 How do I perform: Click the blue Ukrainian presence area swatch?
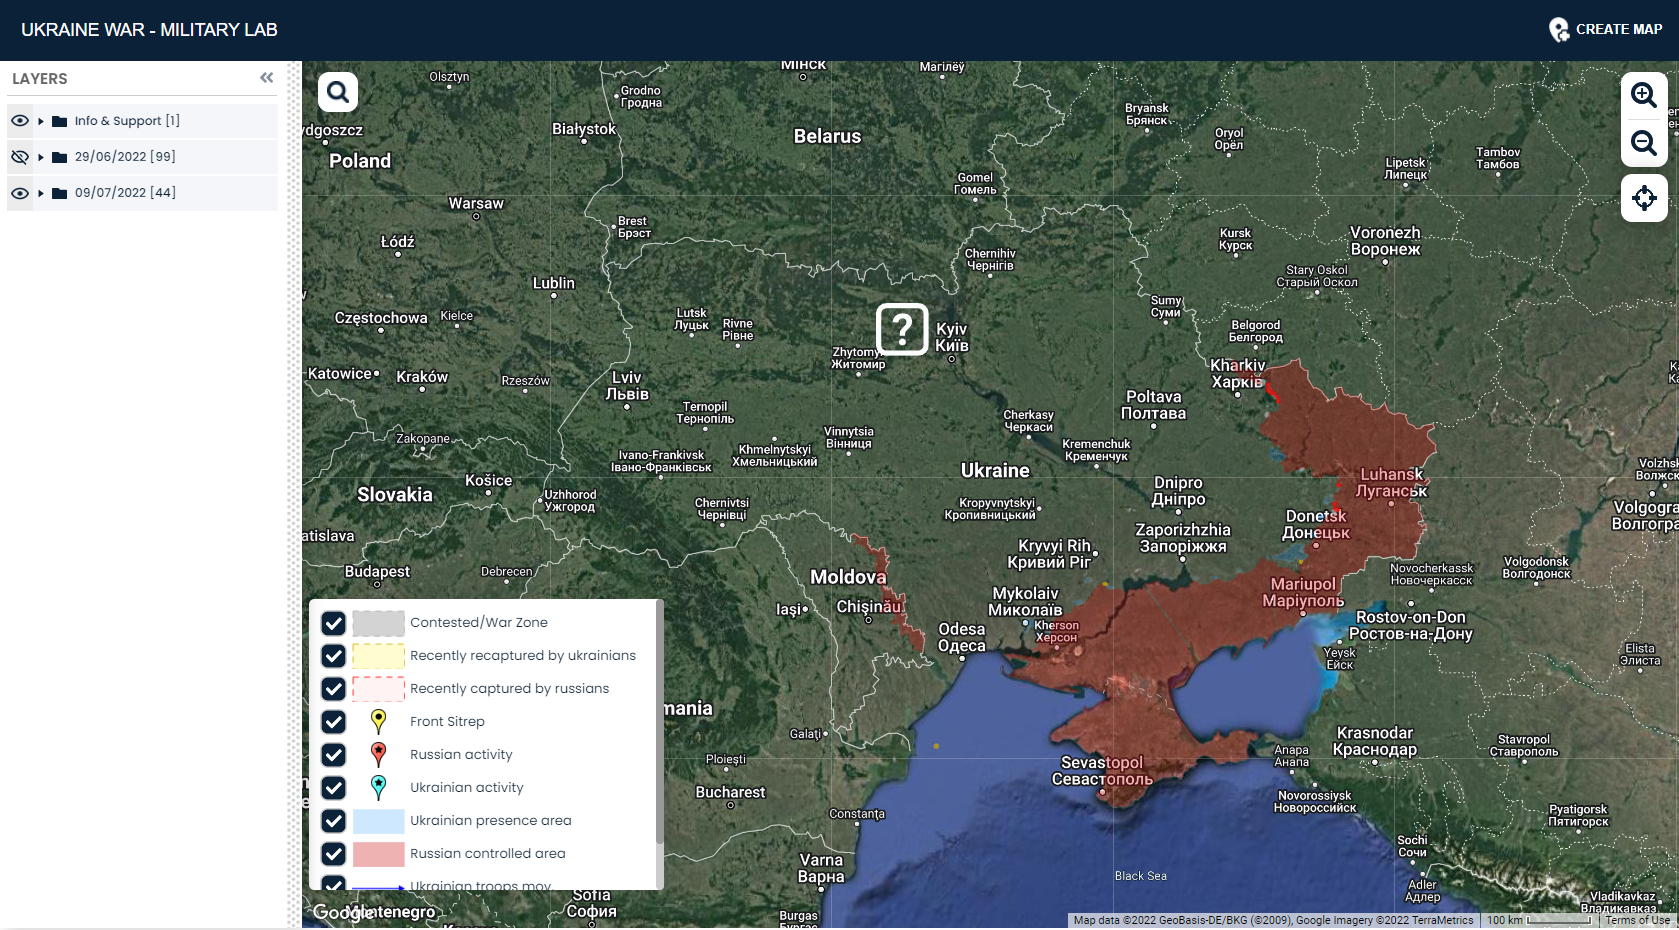pyautogui.click(x=378, y=821)
